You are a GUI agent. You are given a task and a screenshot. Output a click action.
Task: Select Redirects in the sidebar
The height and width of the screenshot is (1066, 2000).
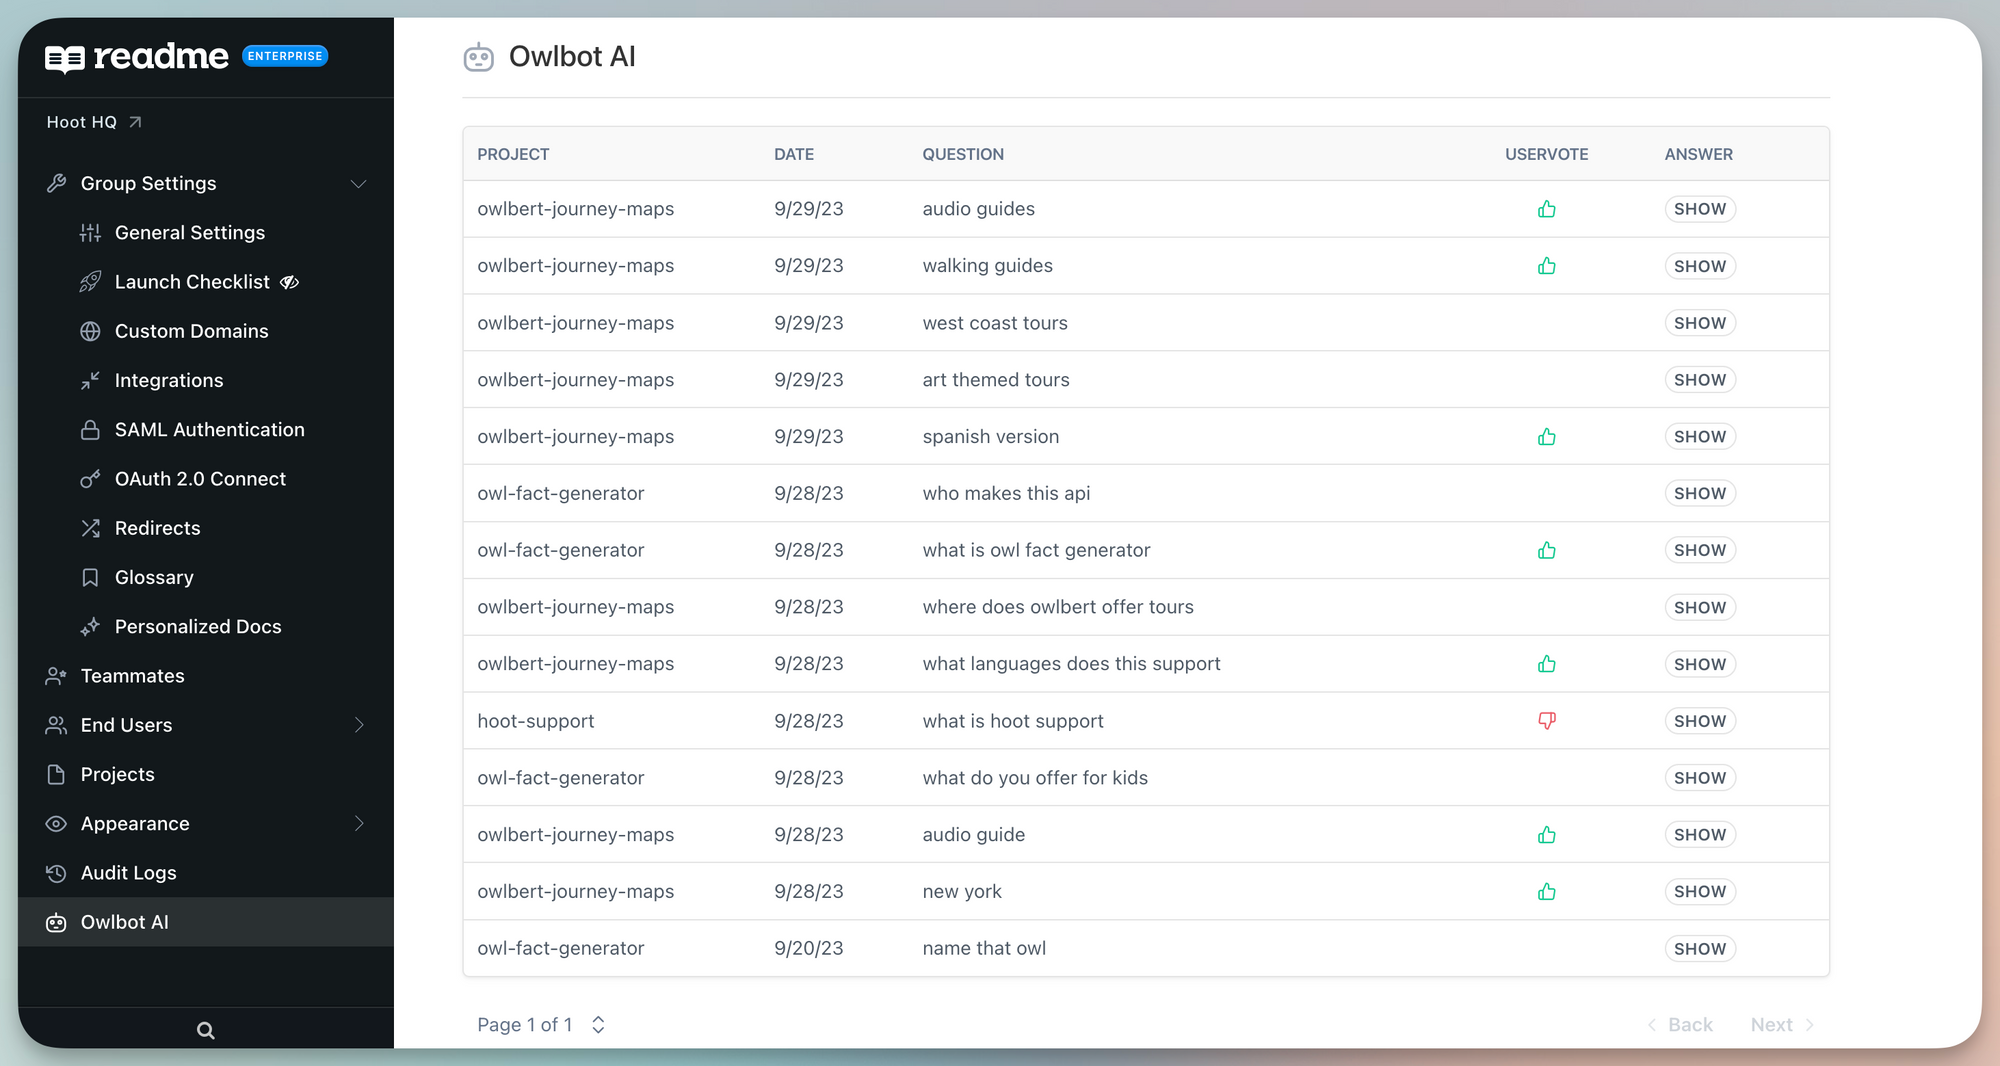coord(158,528)
